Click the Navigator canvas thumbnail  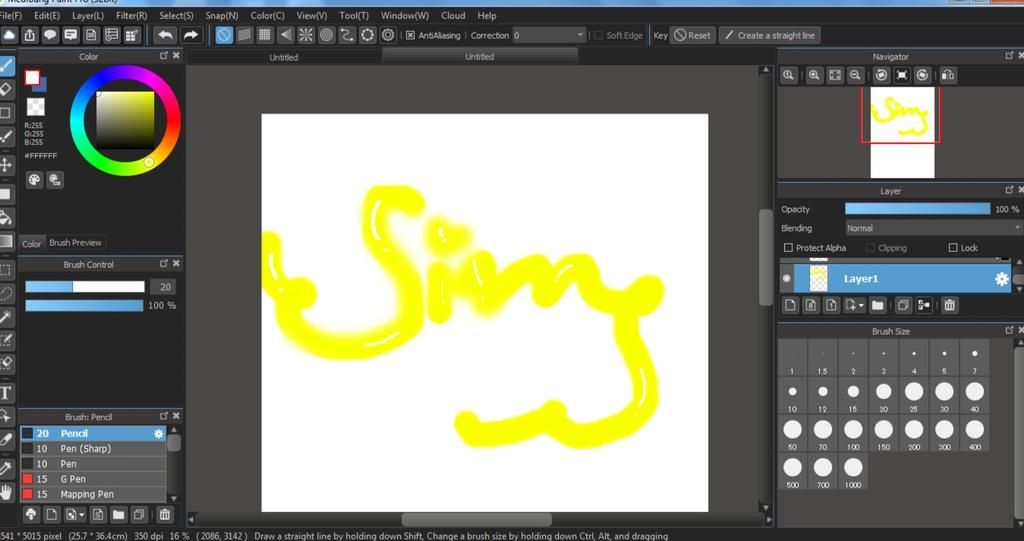[x=903, y=133]
